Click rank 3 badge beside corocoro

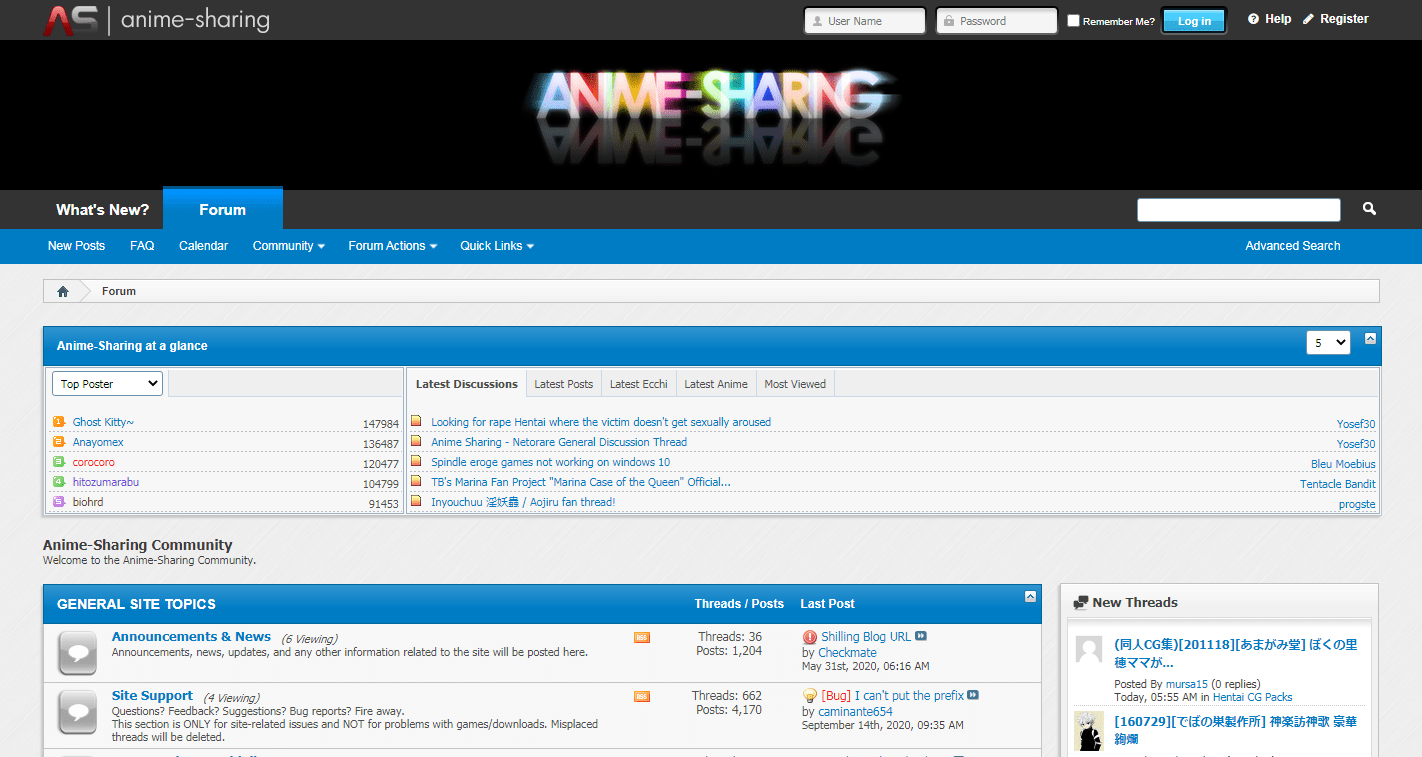pos(58,462)
